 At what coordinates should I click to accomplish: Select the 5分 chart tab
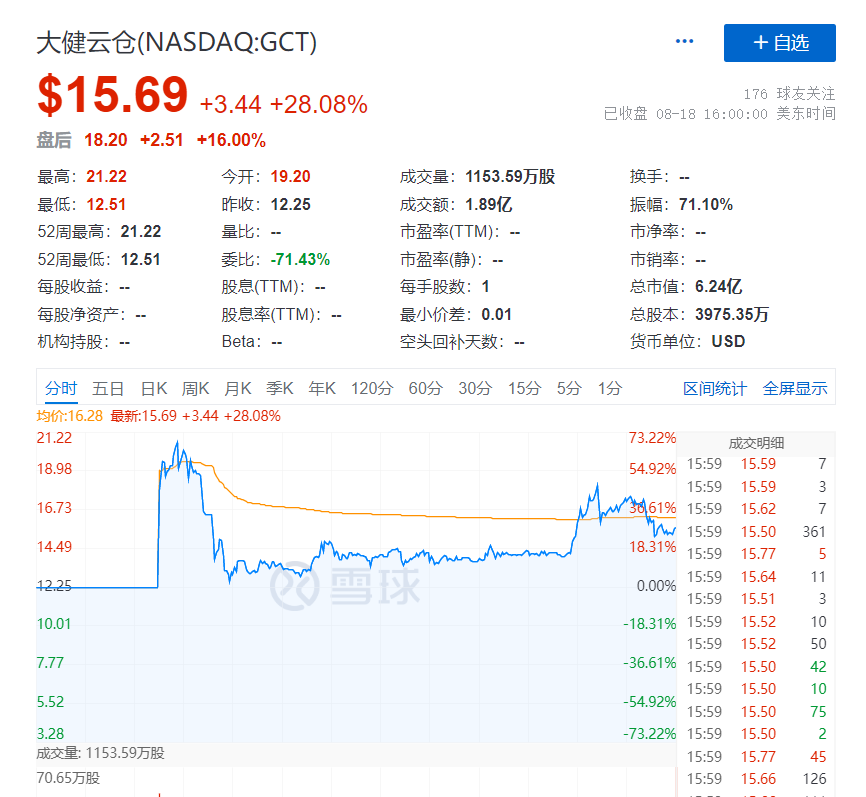569,388
